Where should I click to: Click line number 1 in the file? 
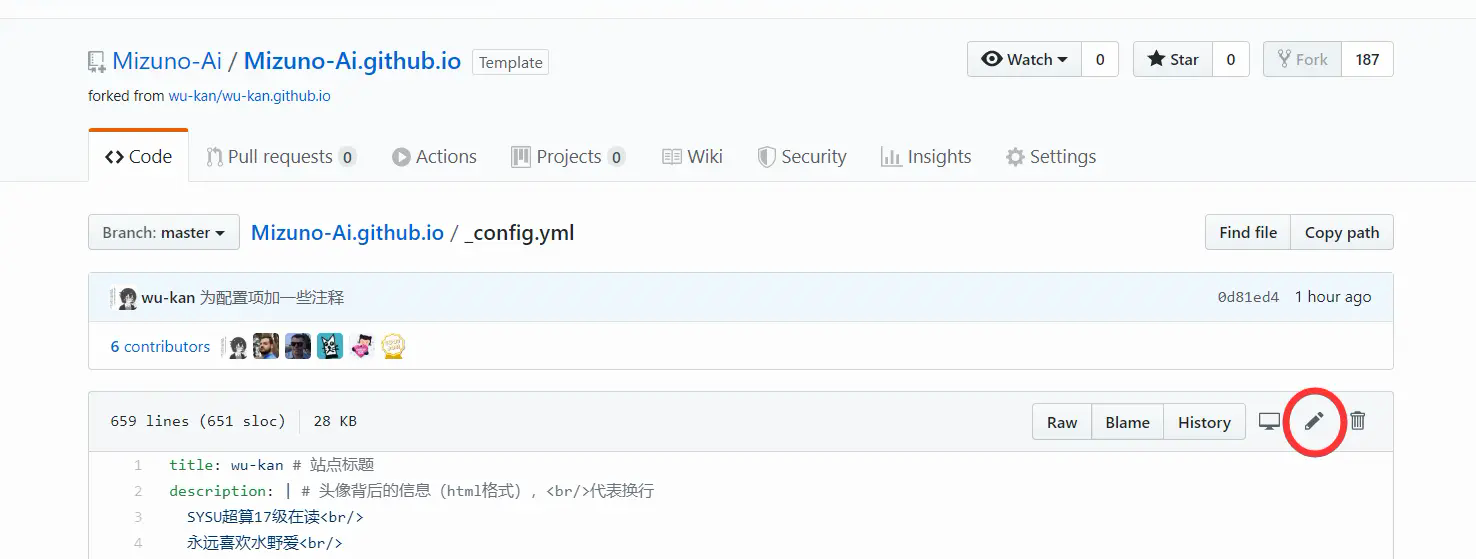tap(138, 465)
